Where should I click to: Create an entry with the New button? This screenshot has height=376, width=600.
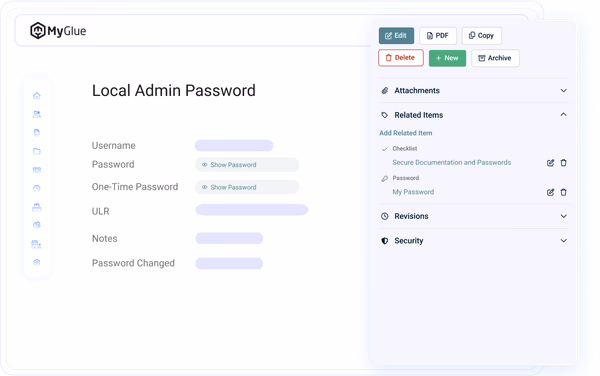coord(447,58)
